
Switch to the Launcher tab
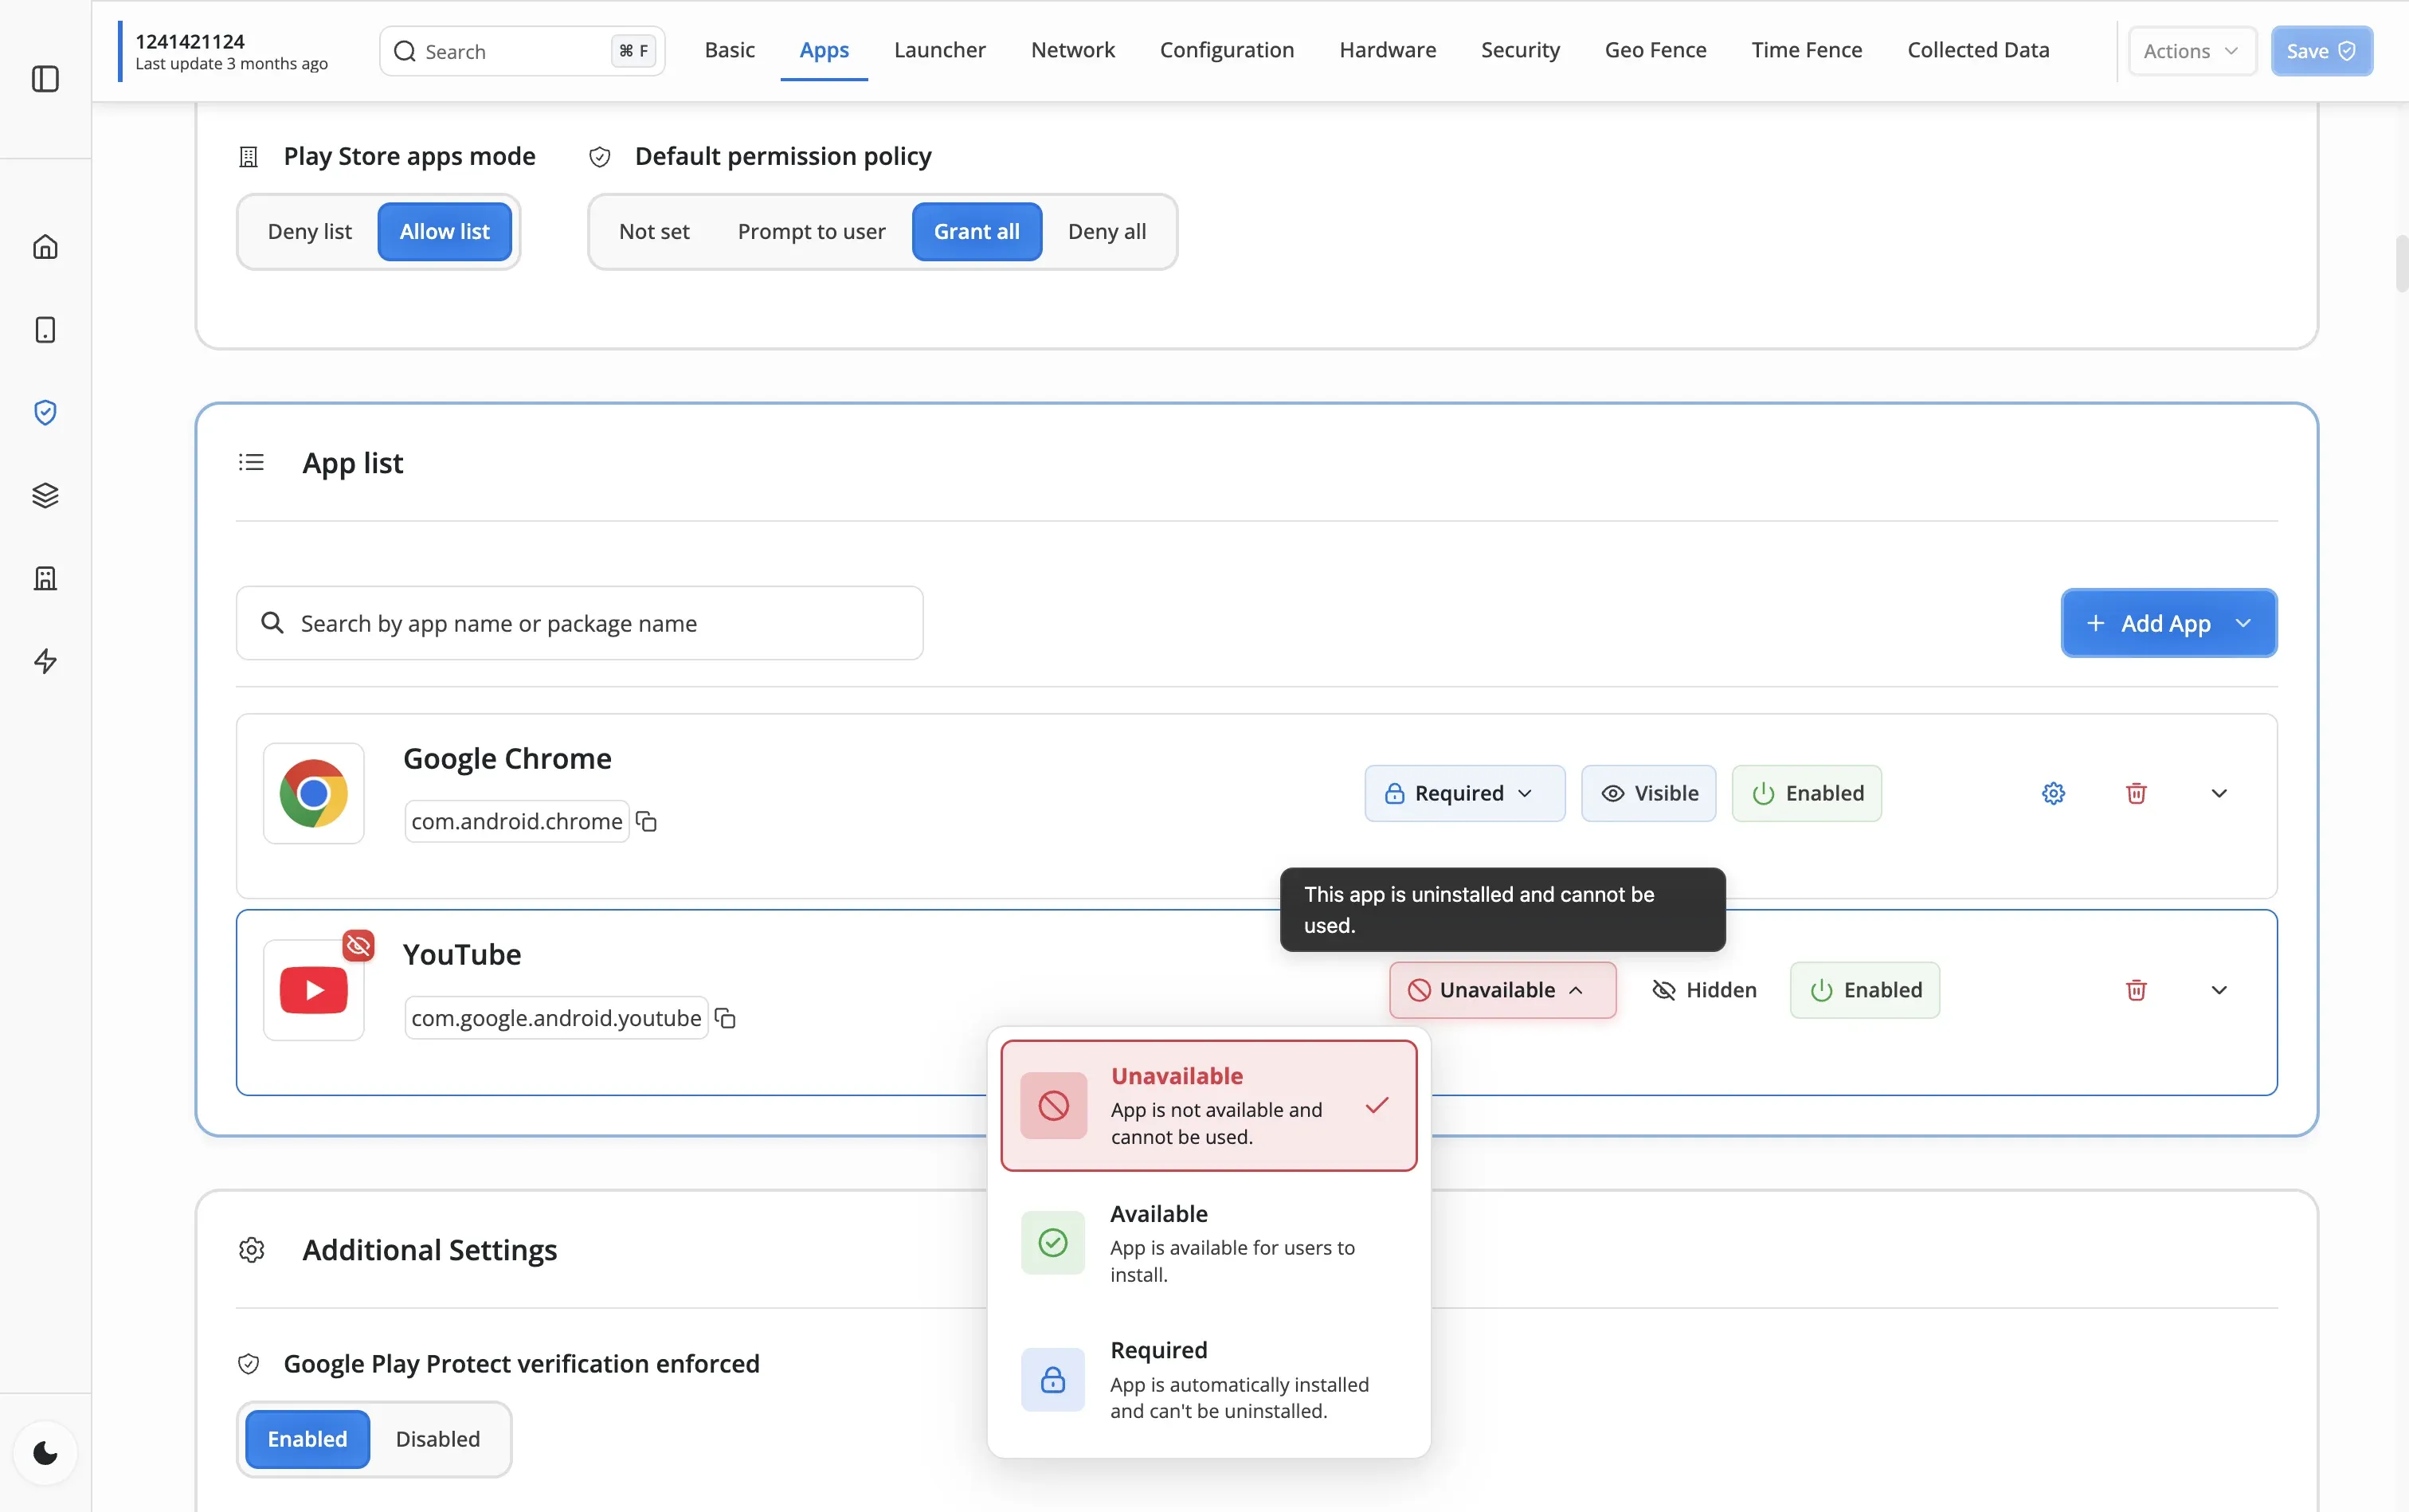tap(940, 50)
